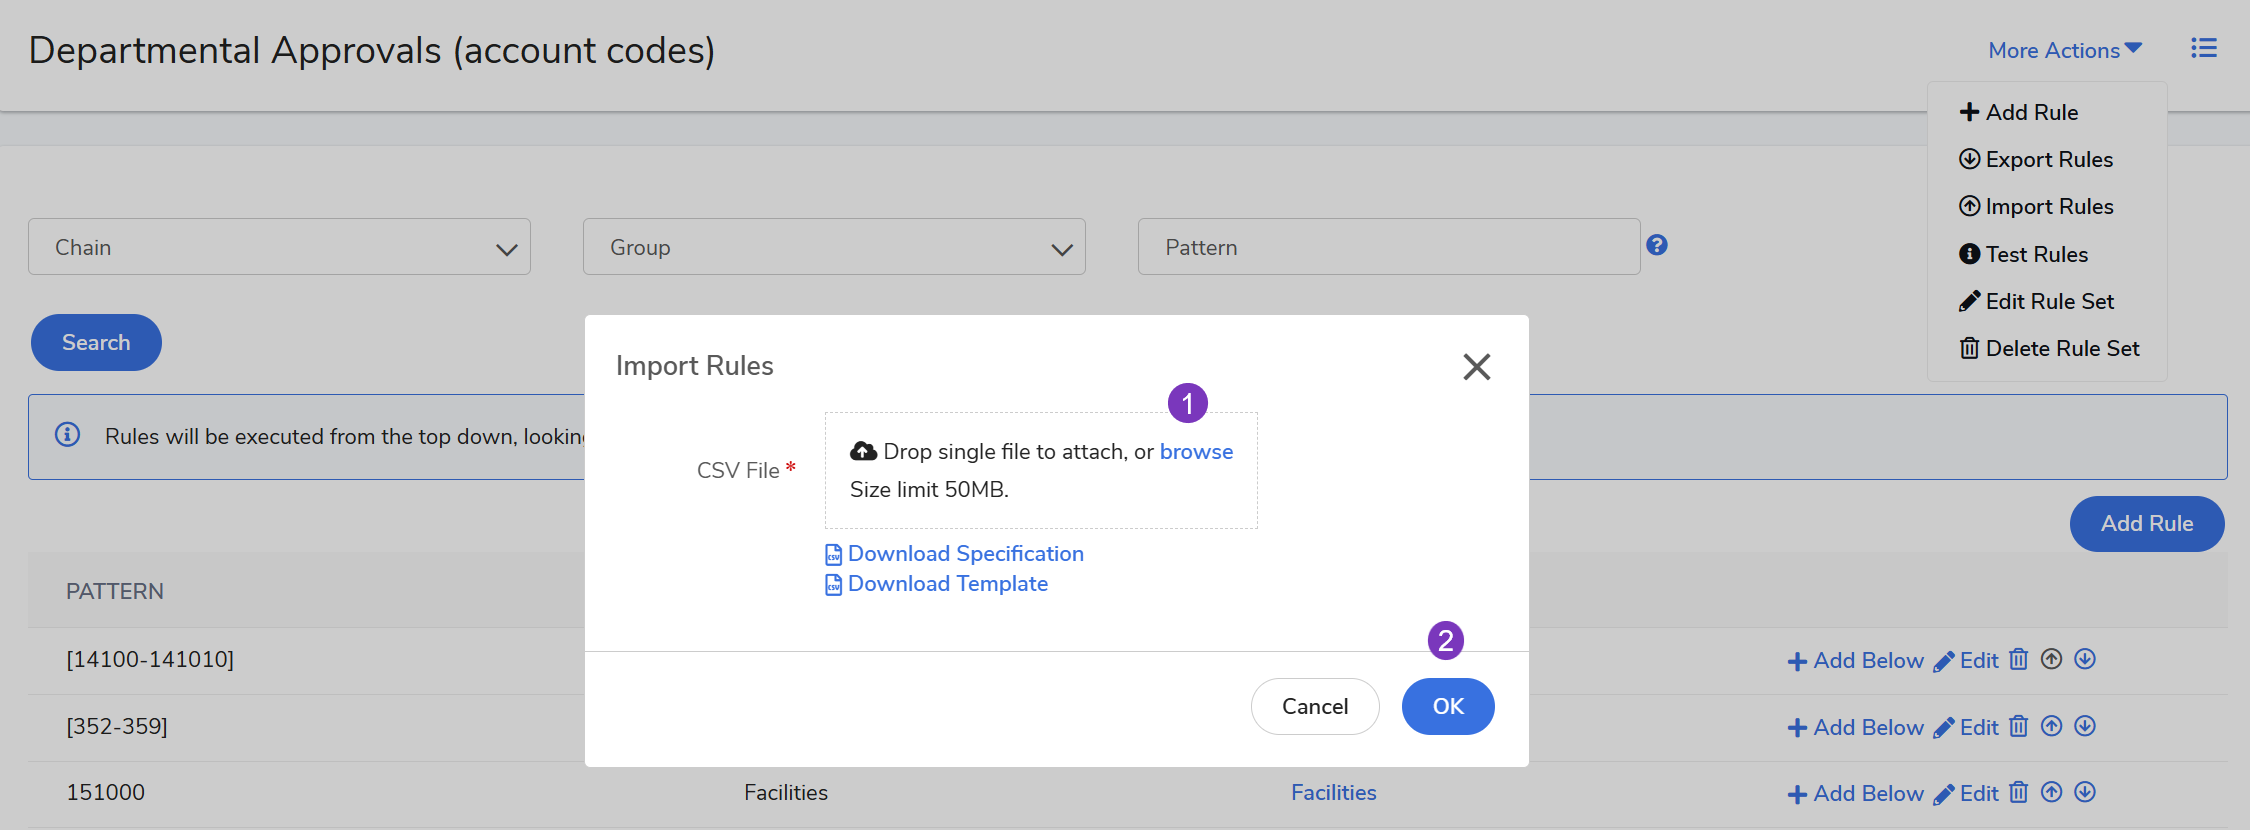Image resolution: width=2250 pixels, height=830 pixels.
Task: Expand the Group dropdown
Action: click(x=834, y=247)
